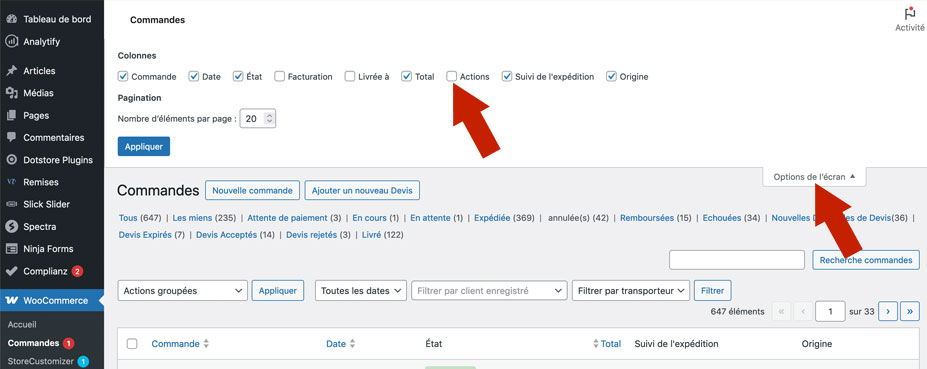Screen dimensions: 927x369
Task: Toggle the Origine column checkbox
Action: click(x=611, y=76)
